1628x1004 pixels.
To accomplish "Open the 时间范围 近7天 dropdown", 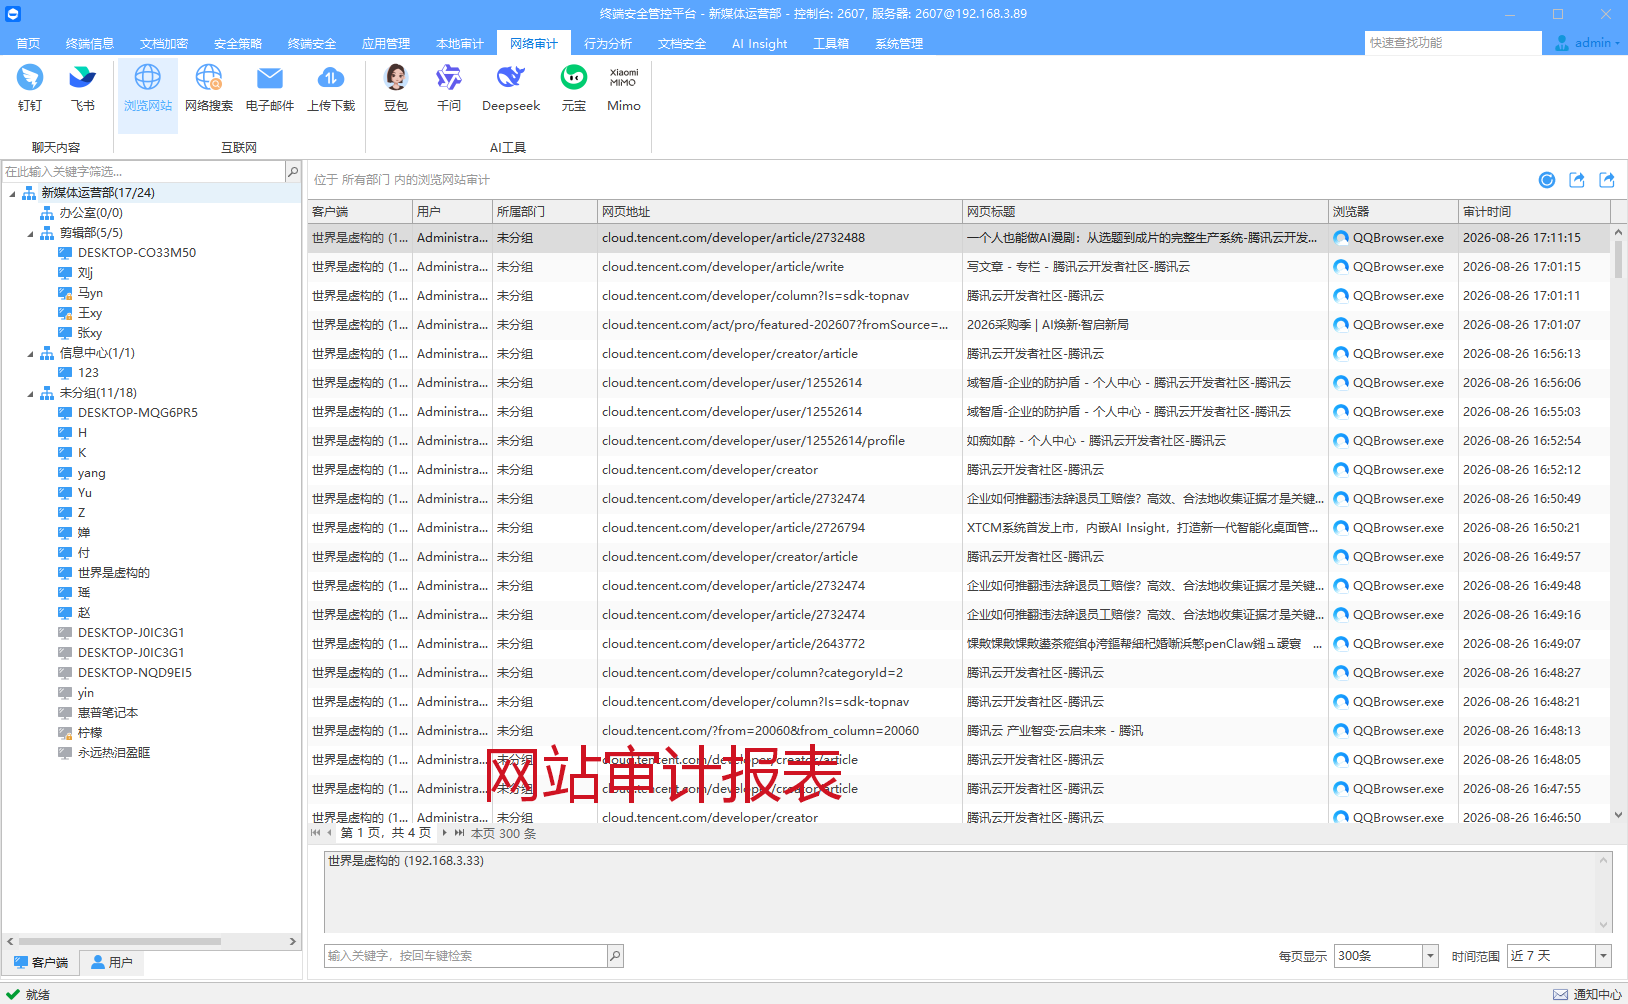I will (1603, 956).
